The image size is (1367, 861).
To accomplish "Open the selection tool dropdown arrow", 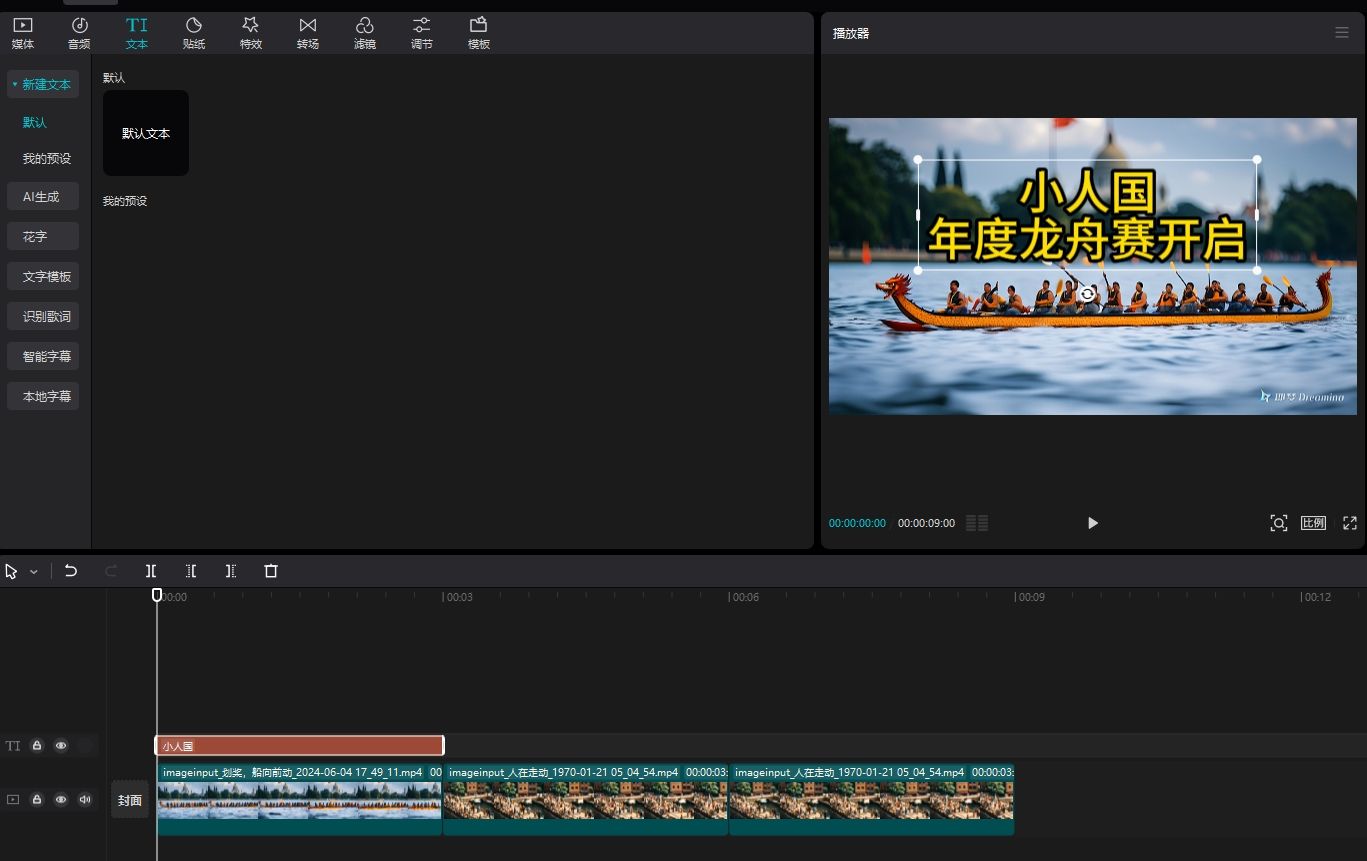I will 34,572.
